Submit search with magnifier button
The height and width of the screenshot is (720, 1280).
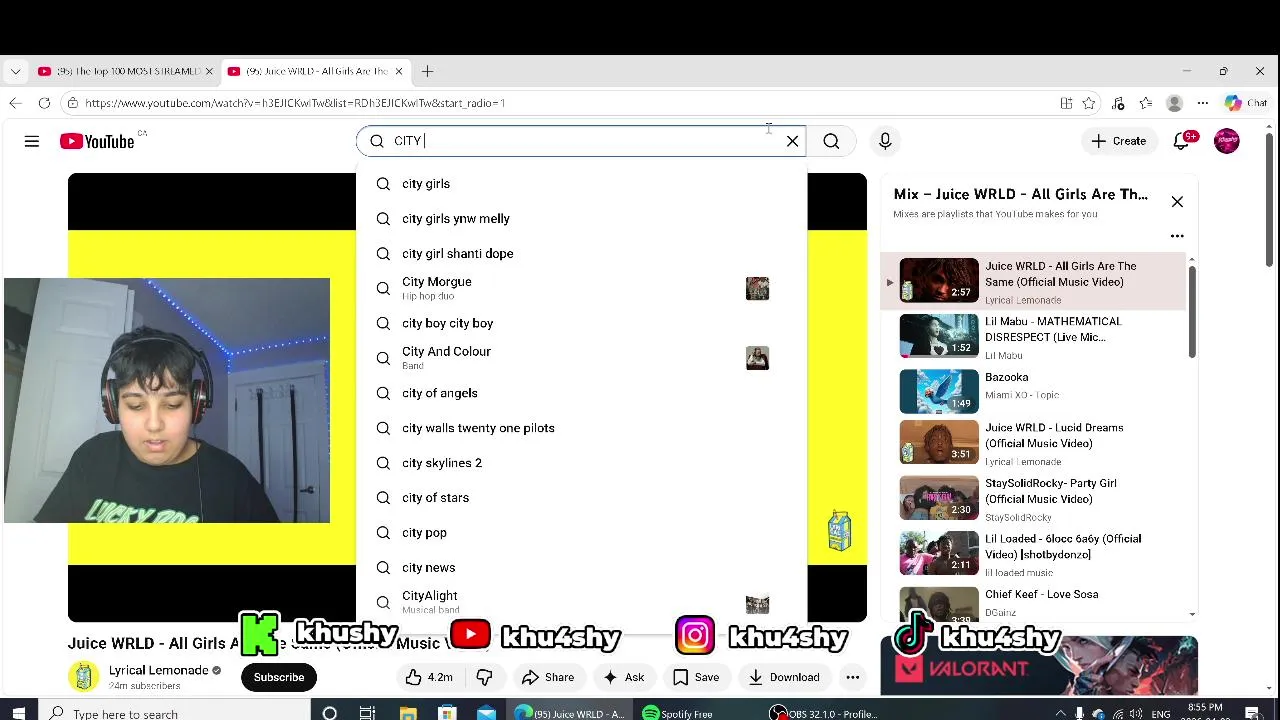[831, 141]
